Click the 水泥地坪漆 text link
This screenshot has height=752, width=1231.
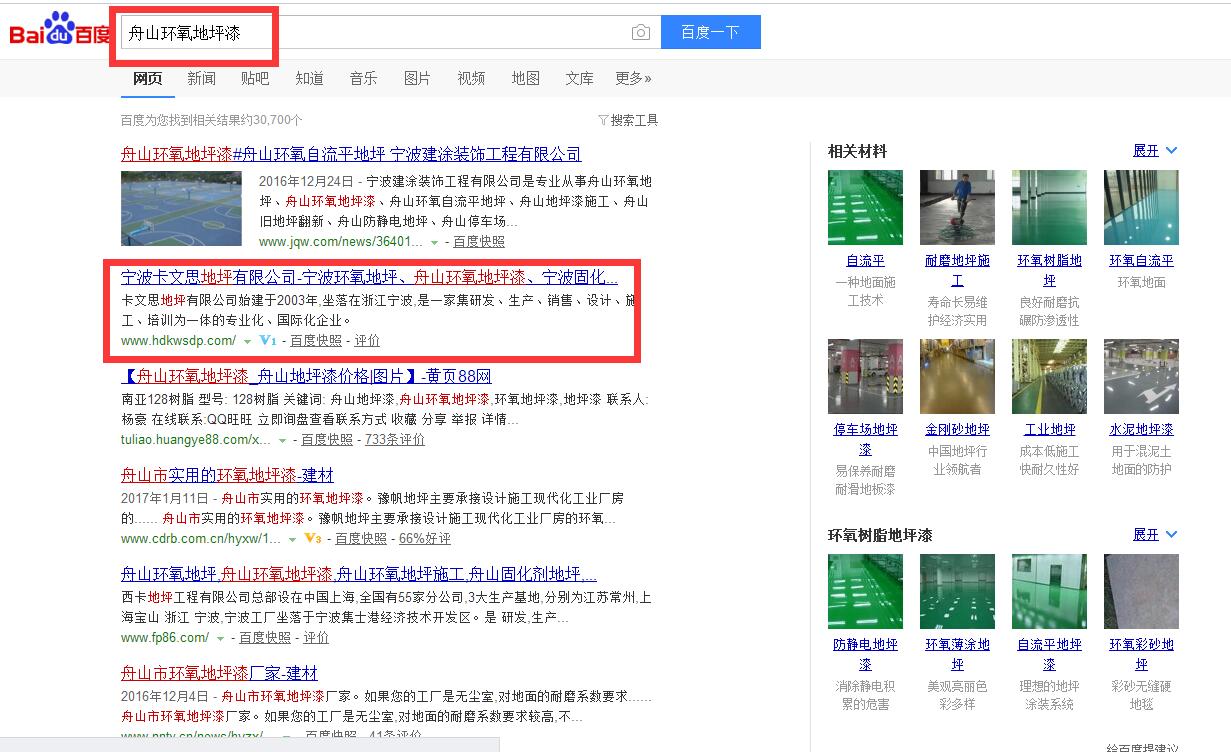1141,430
